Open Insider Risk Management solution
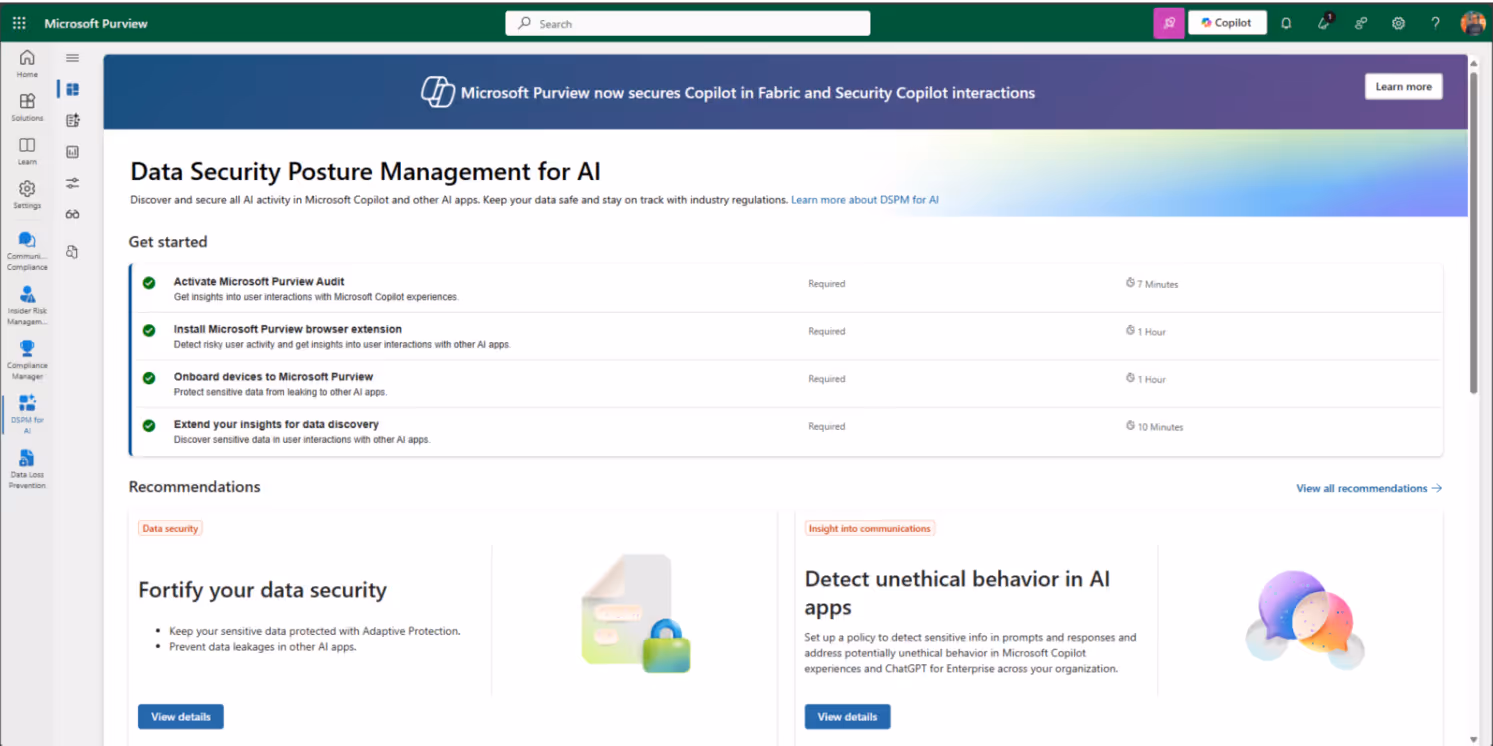 pos(27,305)
